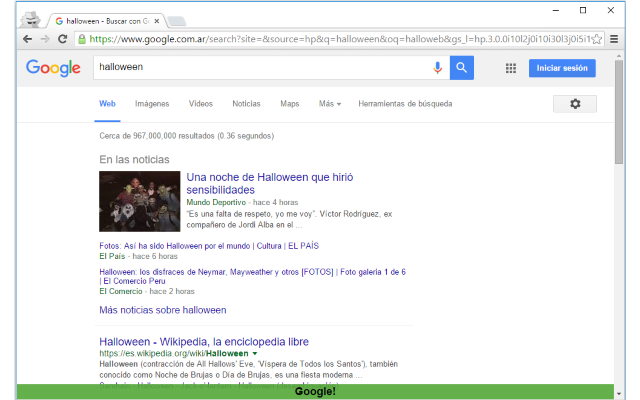Open a new tab button
This screenshot has width=640, height=400.
(x=177, y=21)
